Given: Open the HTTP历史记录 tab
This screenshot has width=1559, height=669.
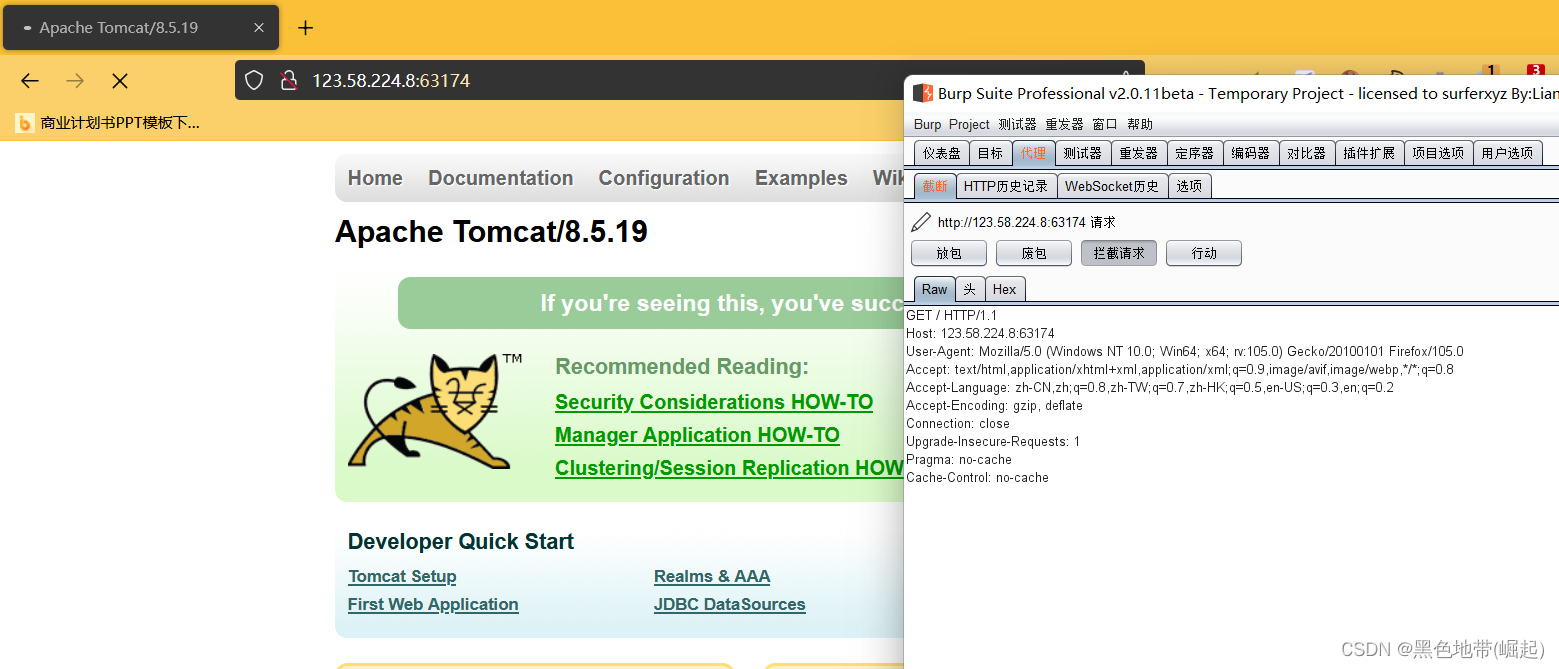Looking at the screenshot, I should coord(1006,185).
